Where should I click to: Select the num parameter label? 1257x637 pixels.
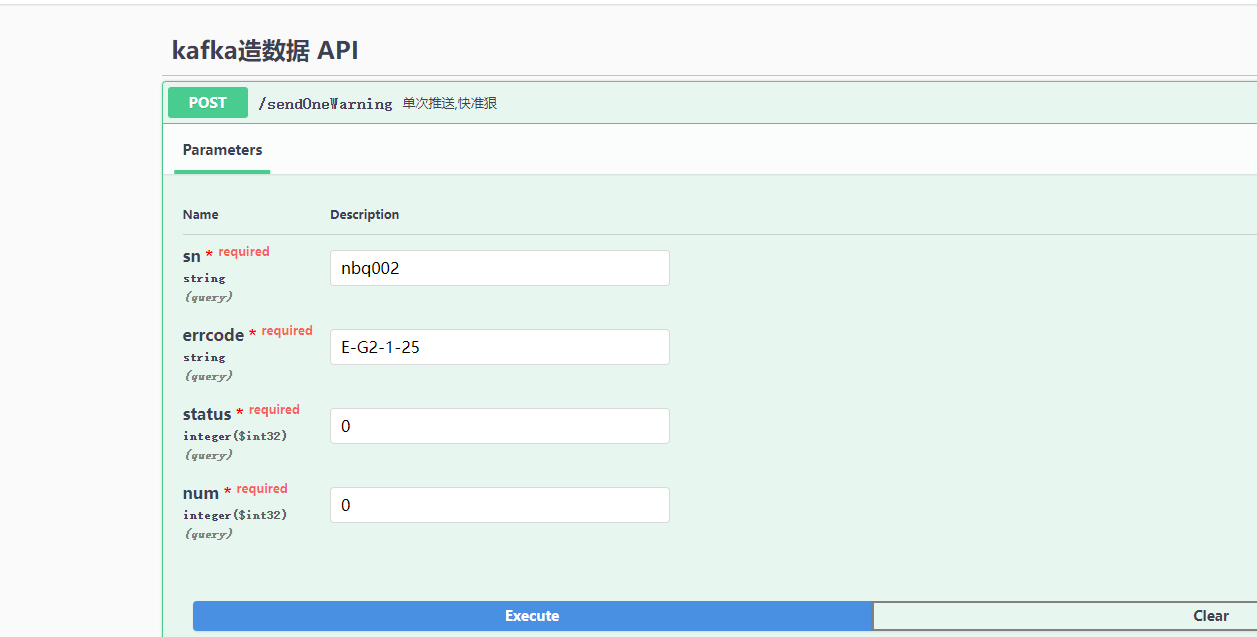pyautogui.click(x=201, y=493)
